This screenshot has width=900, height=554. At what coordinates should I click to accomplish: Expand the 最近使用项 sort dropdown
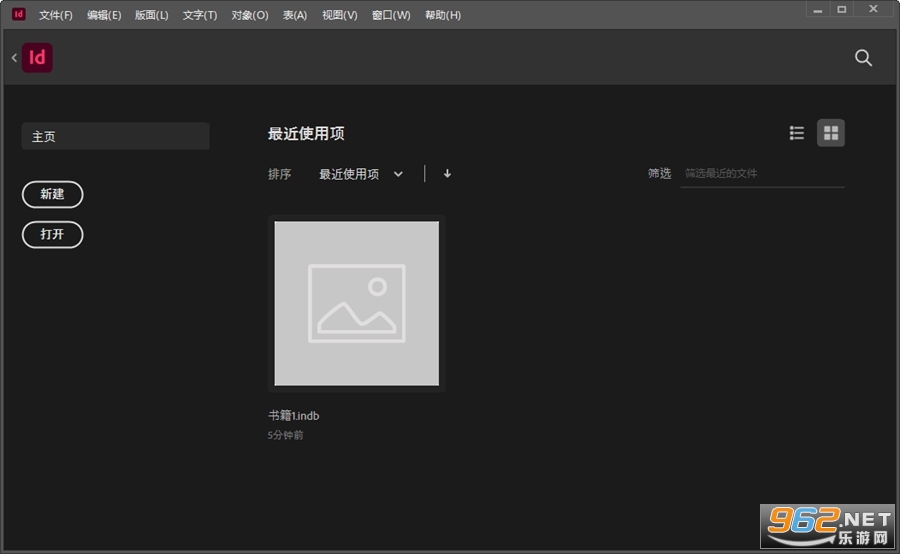[361, 174]
